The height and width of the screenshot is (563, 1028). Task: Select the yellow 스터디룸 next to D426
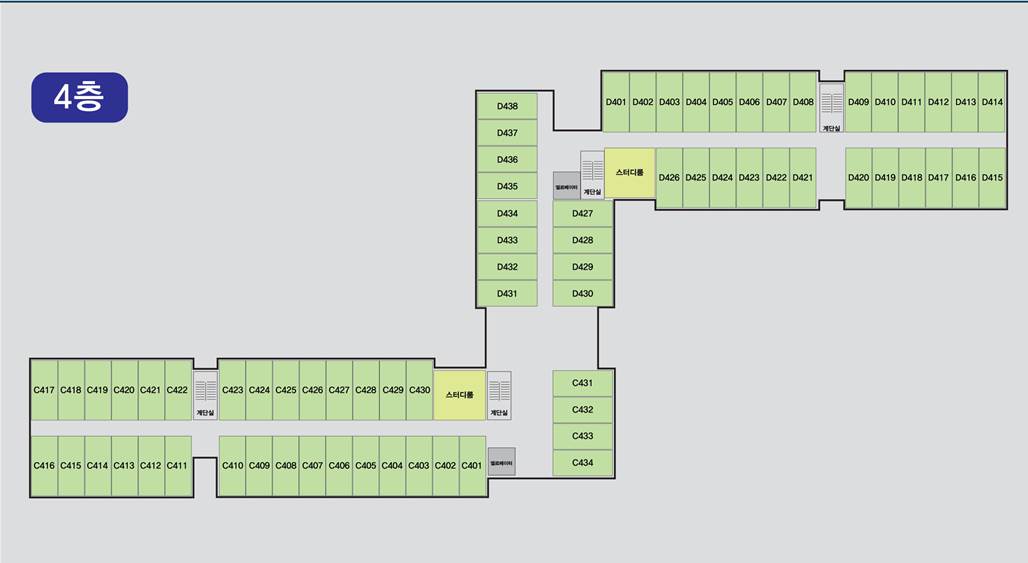629,173
